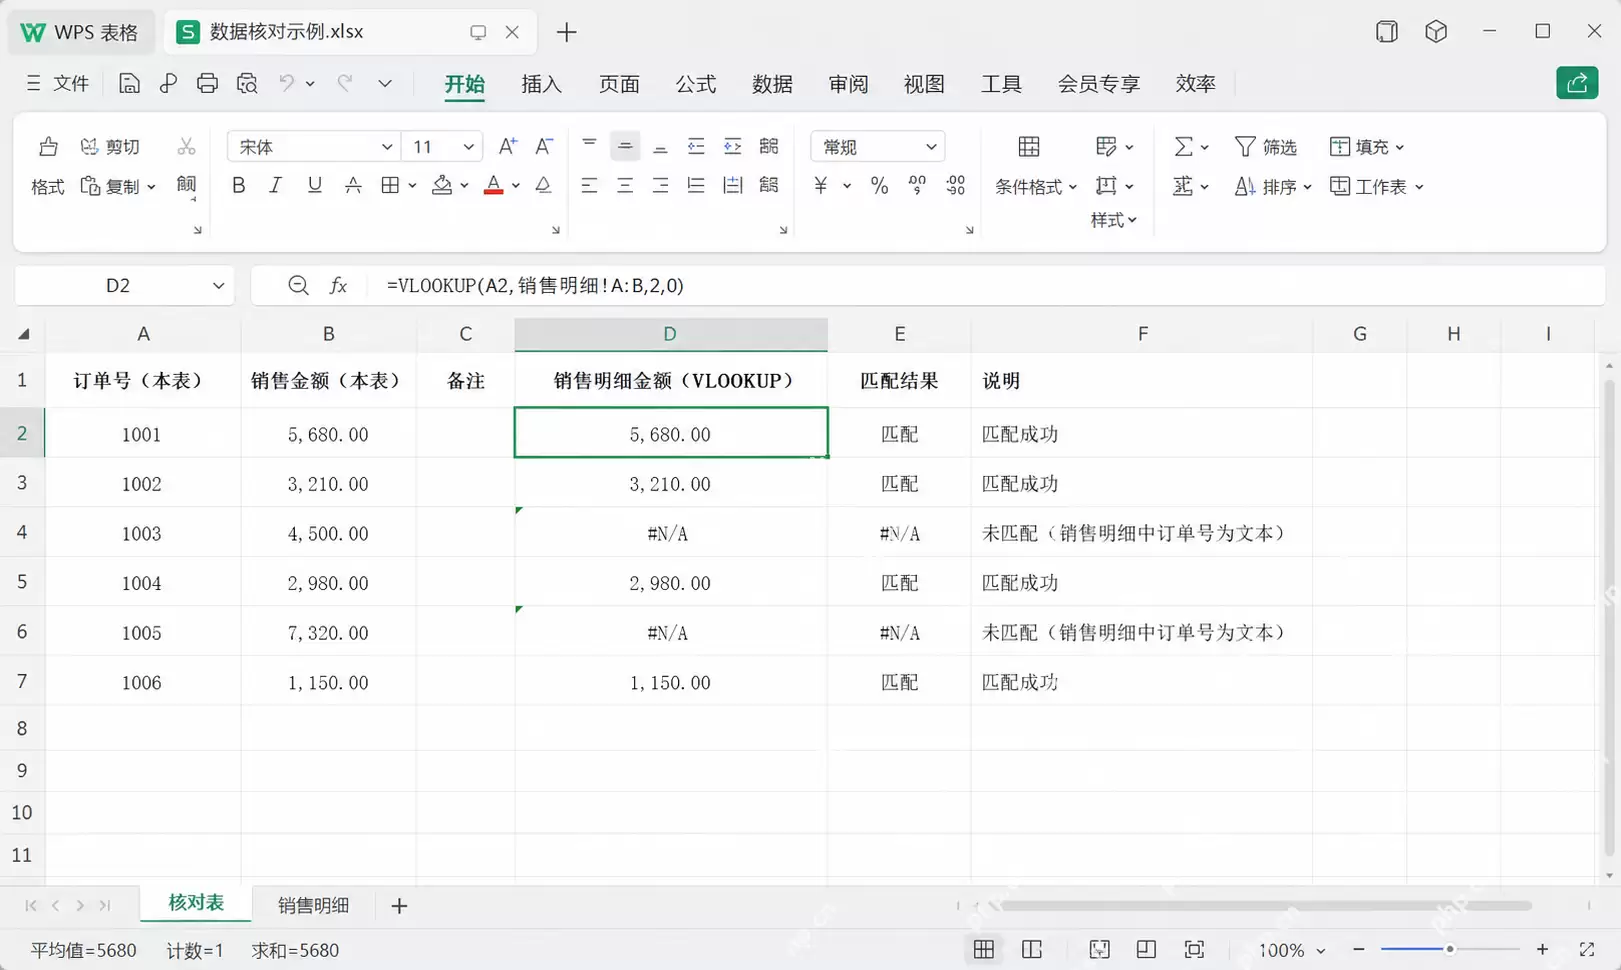
Task: Open the number format 常规 dropdown
Action: (x=931, y=147)
